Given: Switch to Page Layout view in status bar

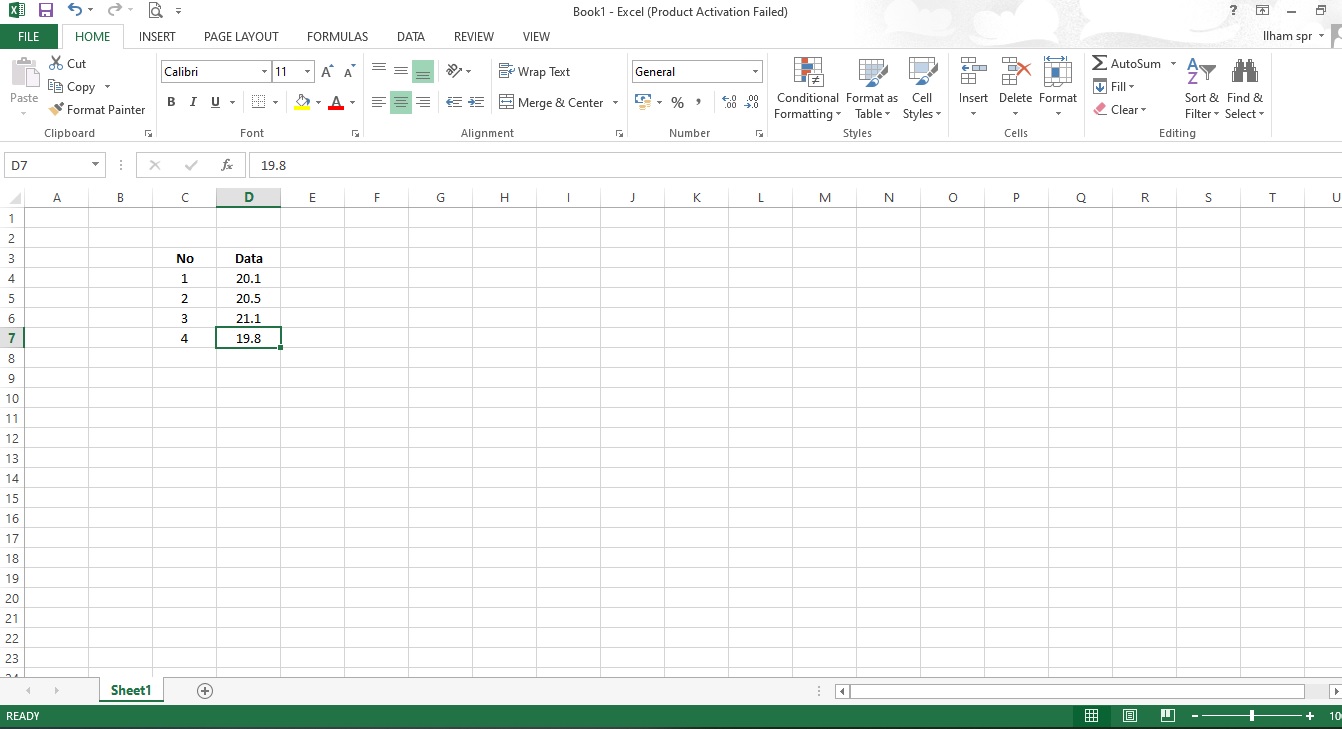Looking at the screenshot, I should 1130,716.
